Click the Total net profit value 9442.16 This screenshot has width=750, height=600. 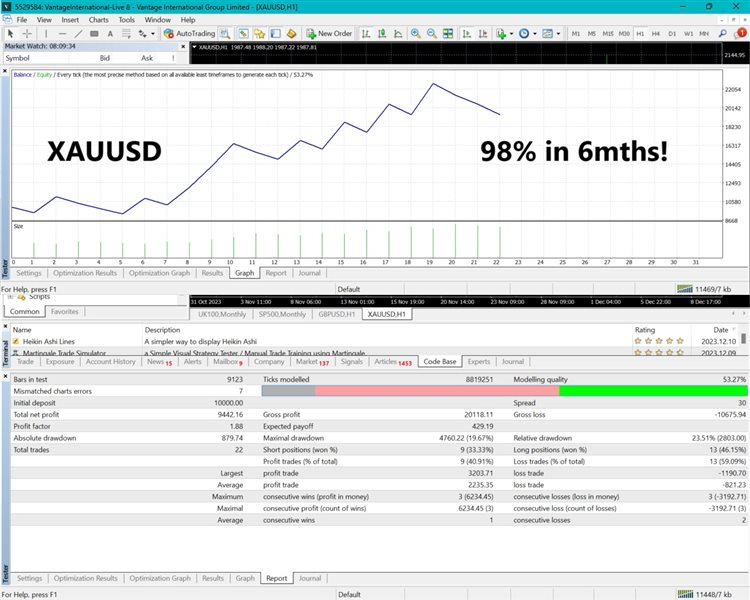(230, 415)
